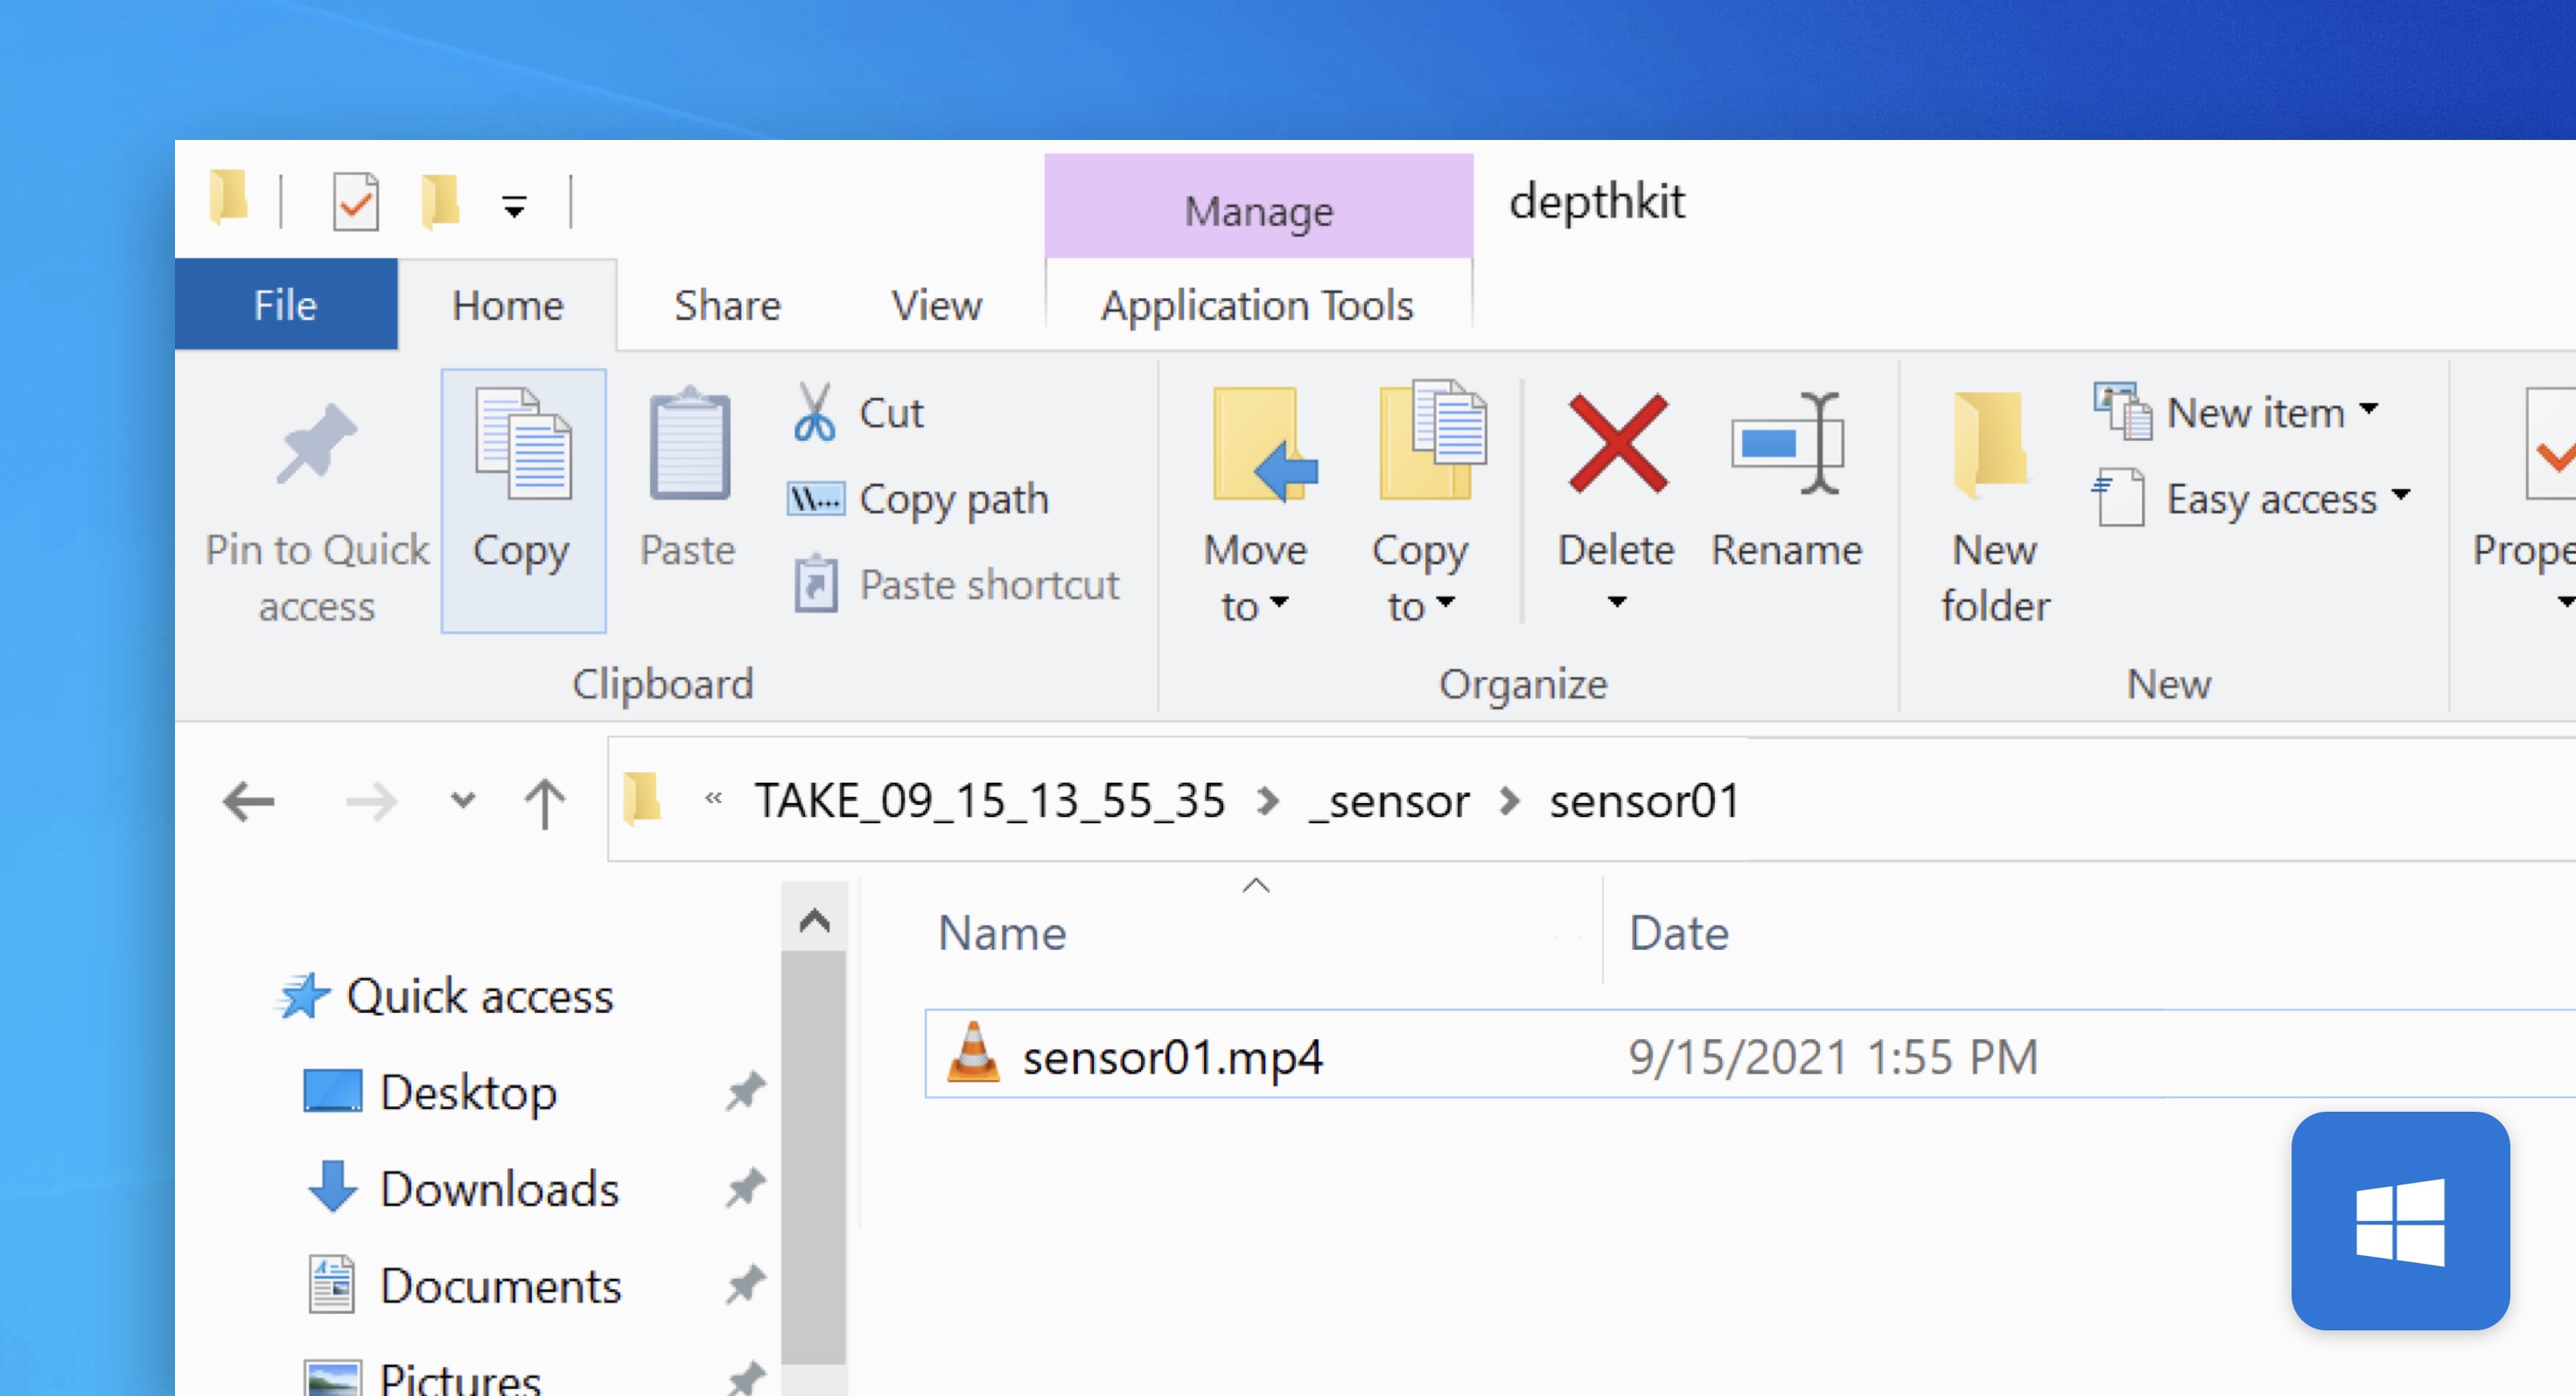
Task: Click the Copy path icon
Action: coord(816,498)
